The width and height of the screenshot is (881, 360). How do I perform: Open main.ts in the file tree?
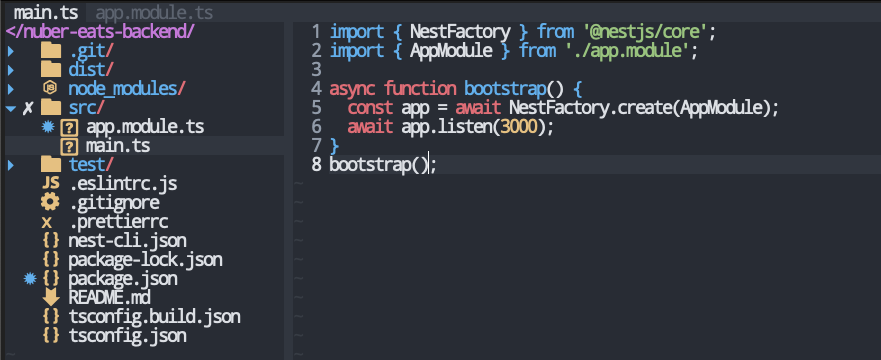(x=118, y=147)
